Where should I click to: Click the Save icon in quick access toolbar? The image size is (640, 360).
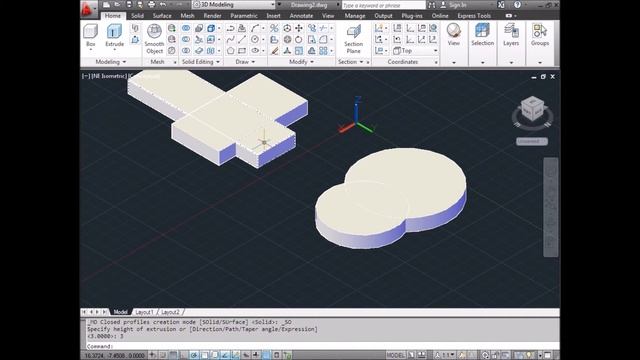click(x=129, y=4)
